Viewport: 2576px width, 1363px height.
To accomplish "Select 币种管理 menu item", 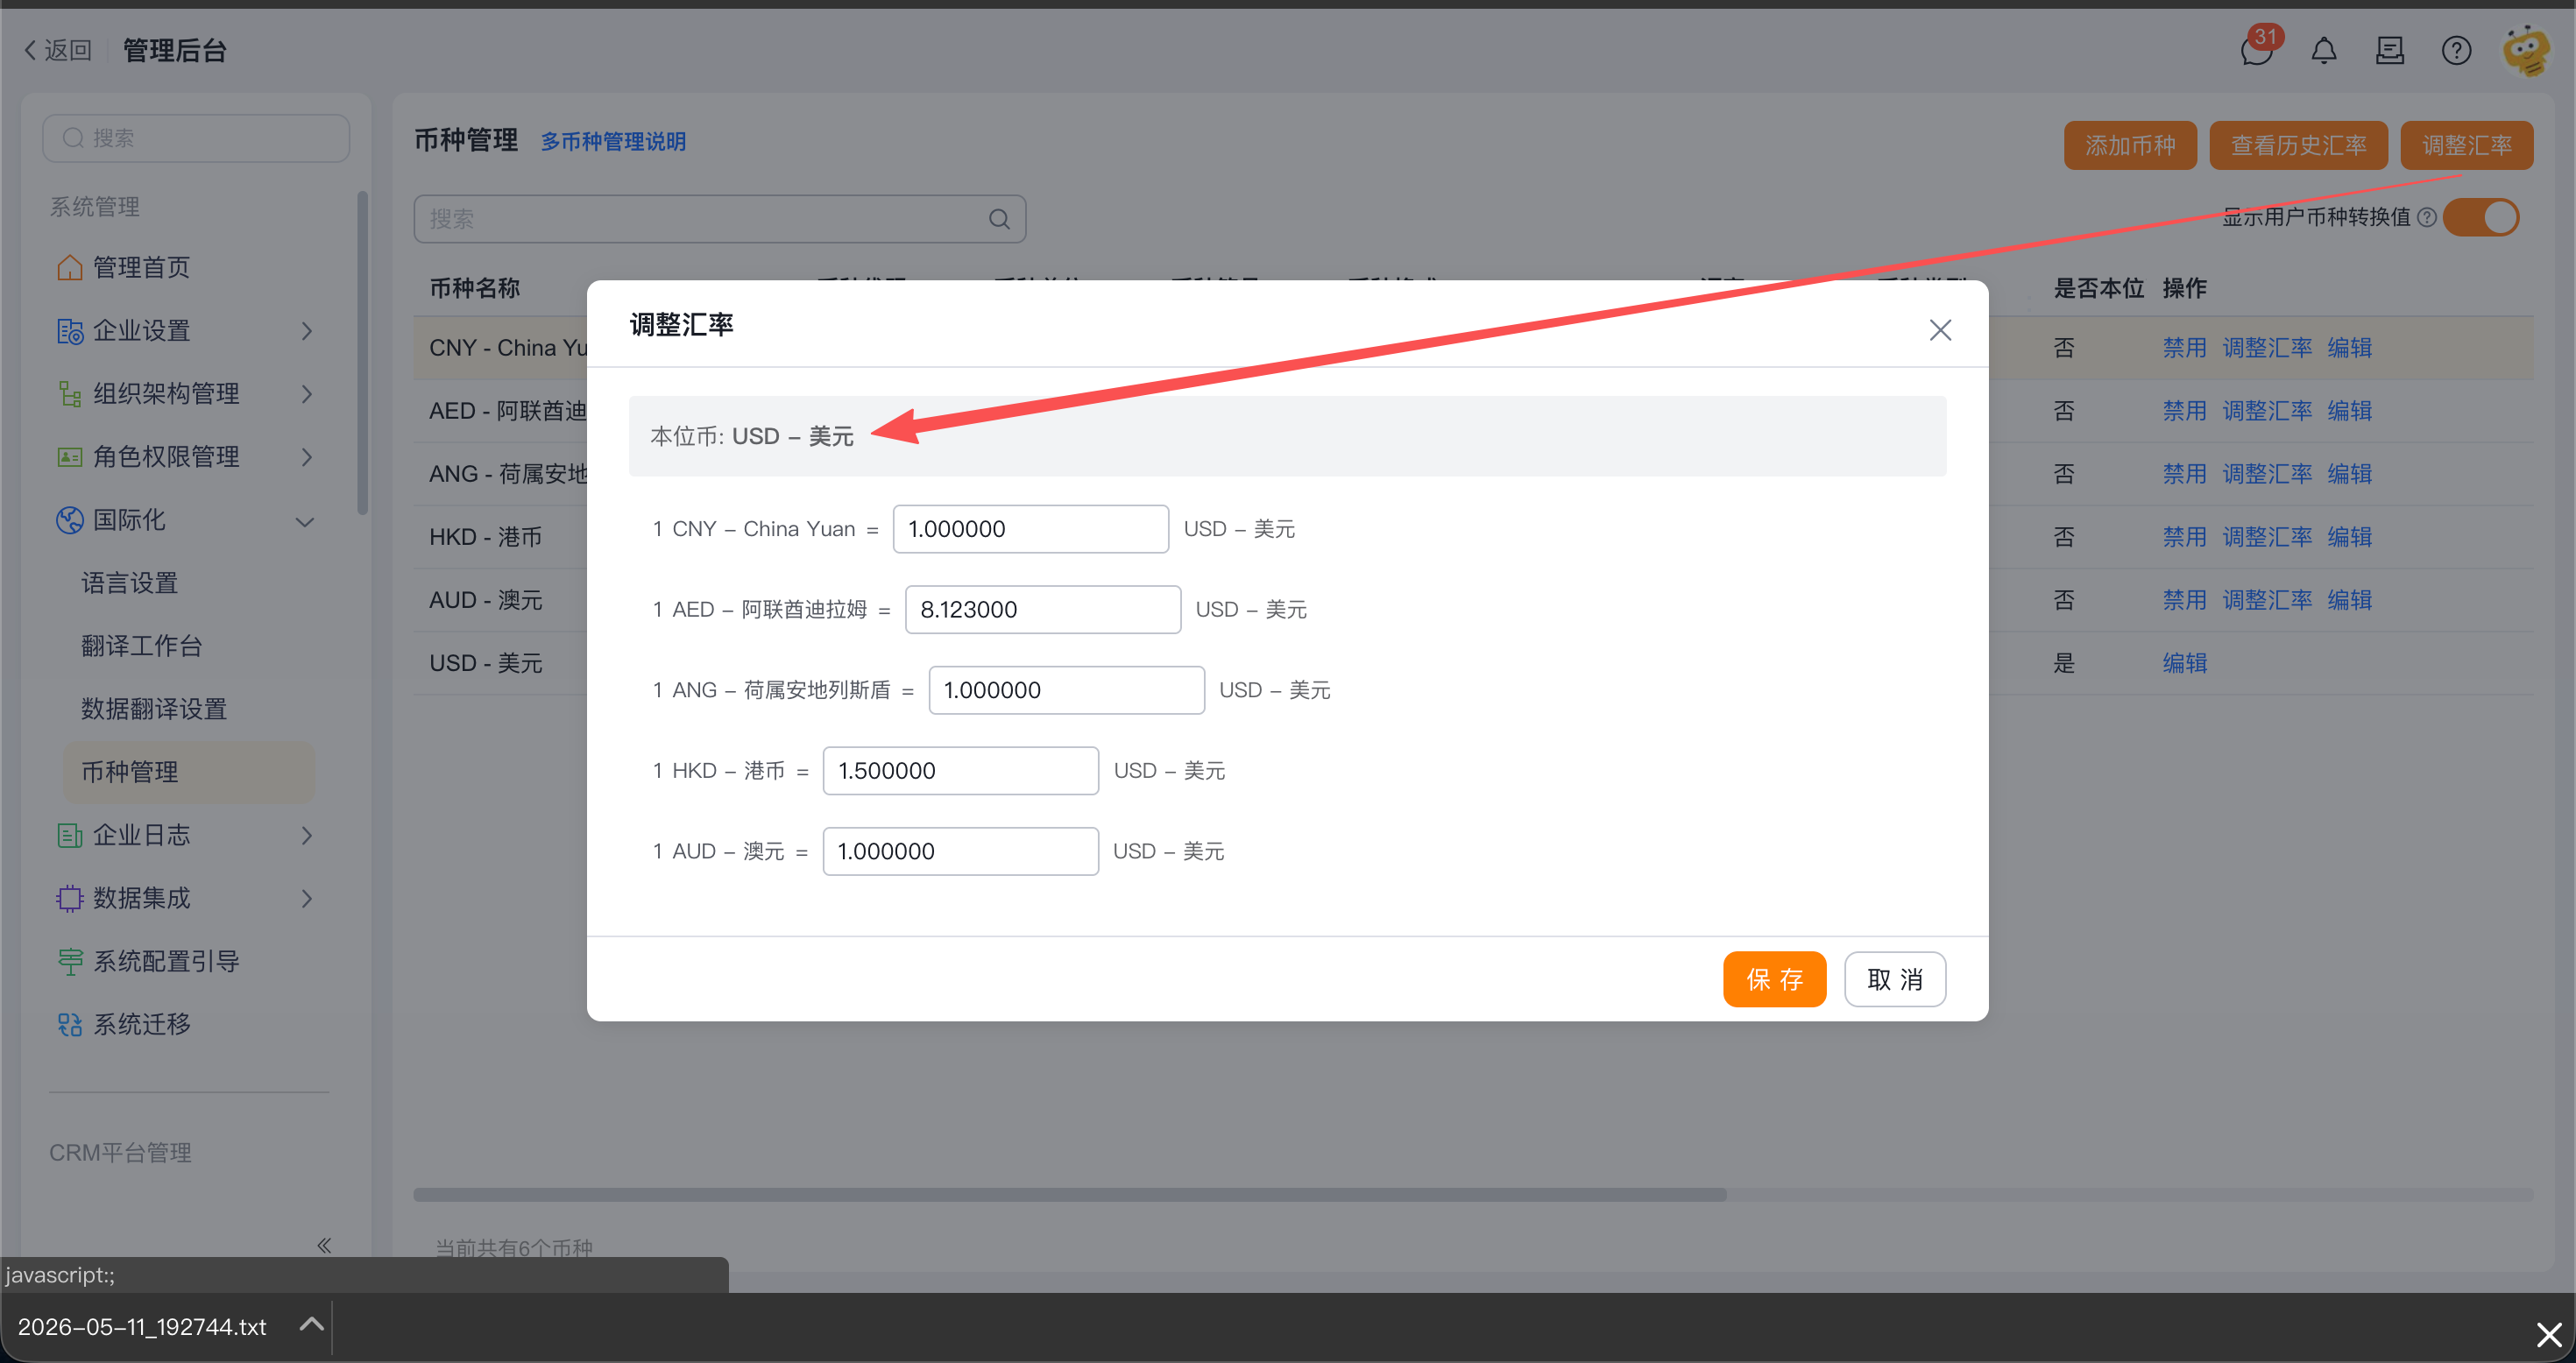I will click(189, 771).
